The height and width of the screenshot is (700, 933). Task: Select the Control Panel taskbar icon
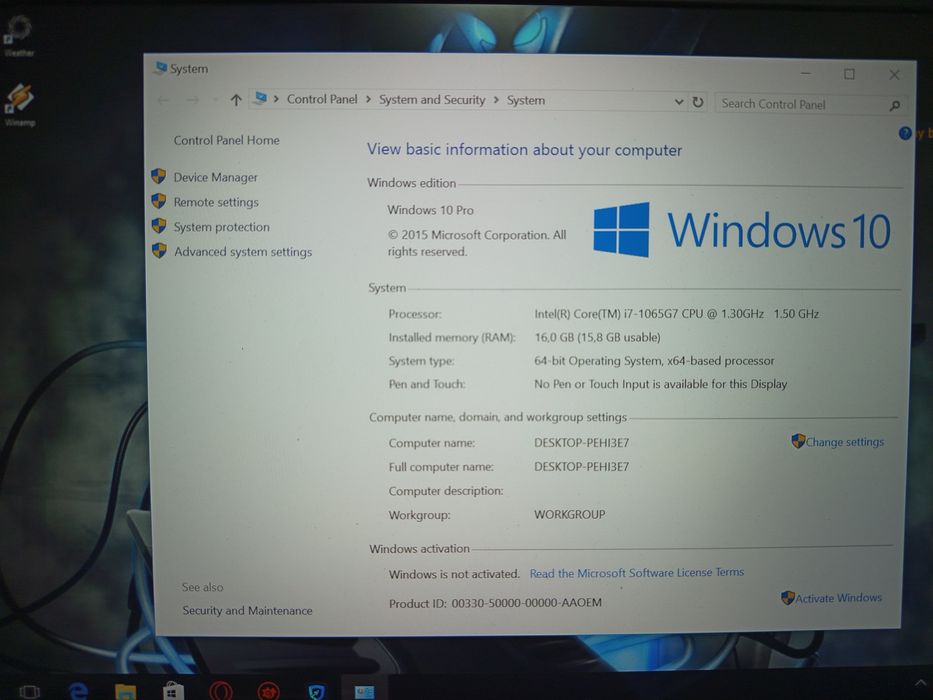point(364,692)
